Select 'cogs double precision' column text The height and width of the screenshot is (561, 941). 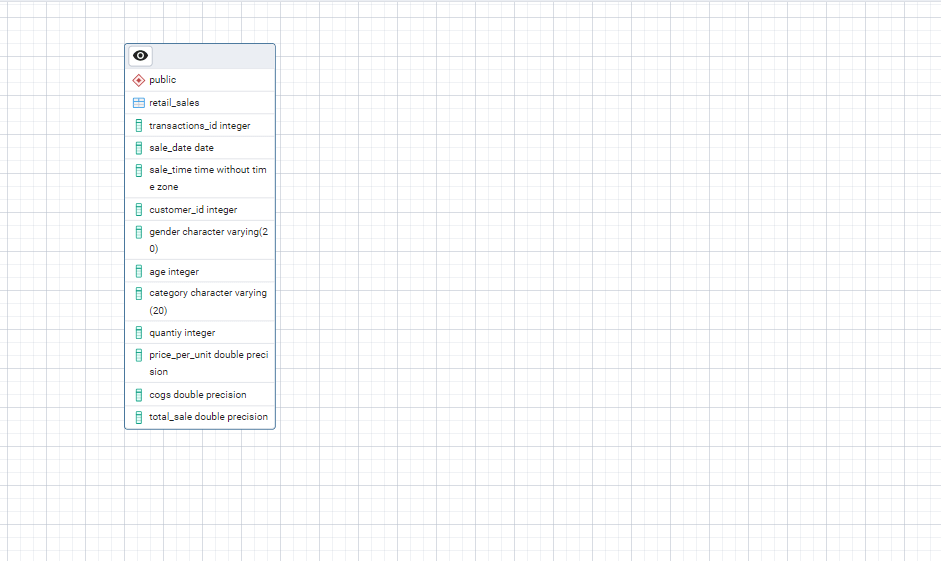(197, 394)
